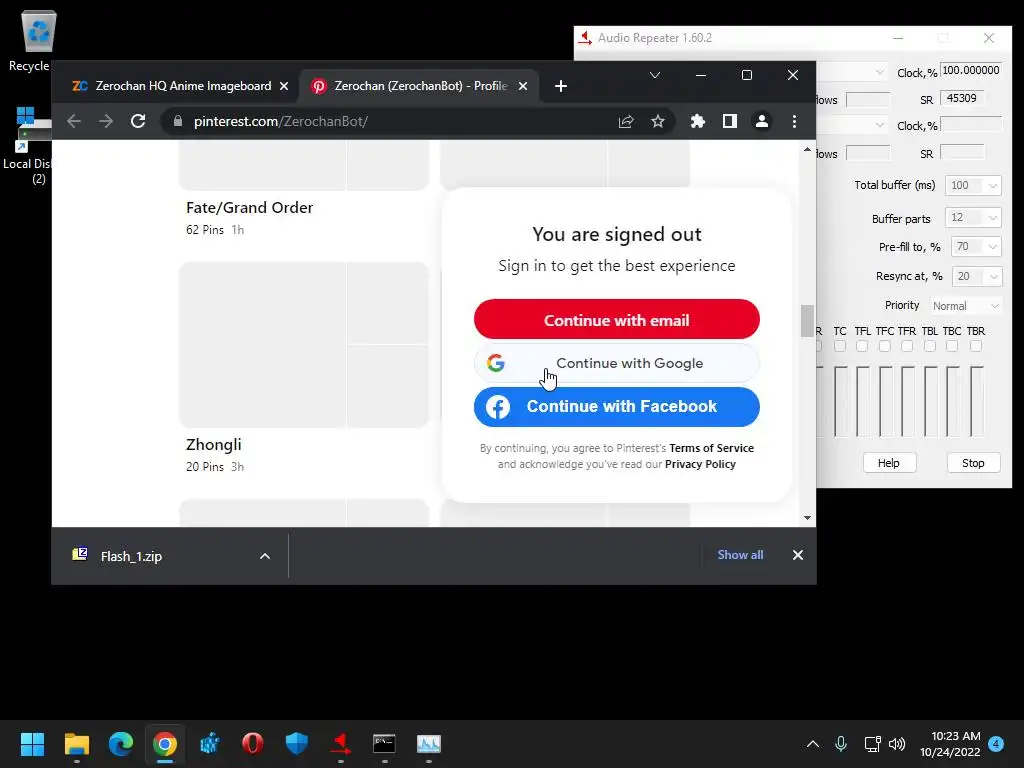
Task: Open File Explorer from the taskbar
Action: click(76, 744)
